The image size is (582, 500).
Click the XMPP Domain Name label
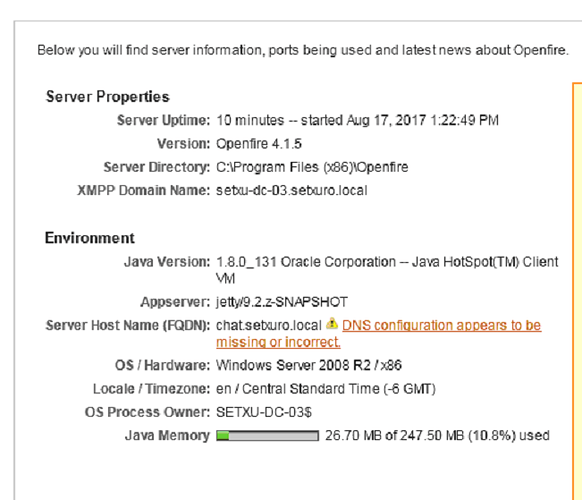pos(143,191)
